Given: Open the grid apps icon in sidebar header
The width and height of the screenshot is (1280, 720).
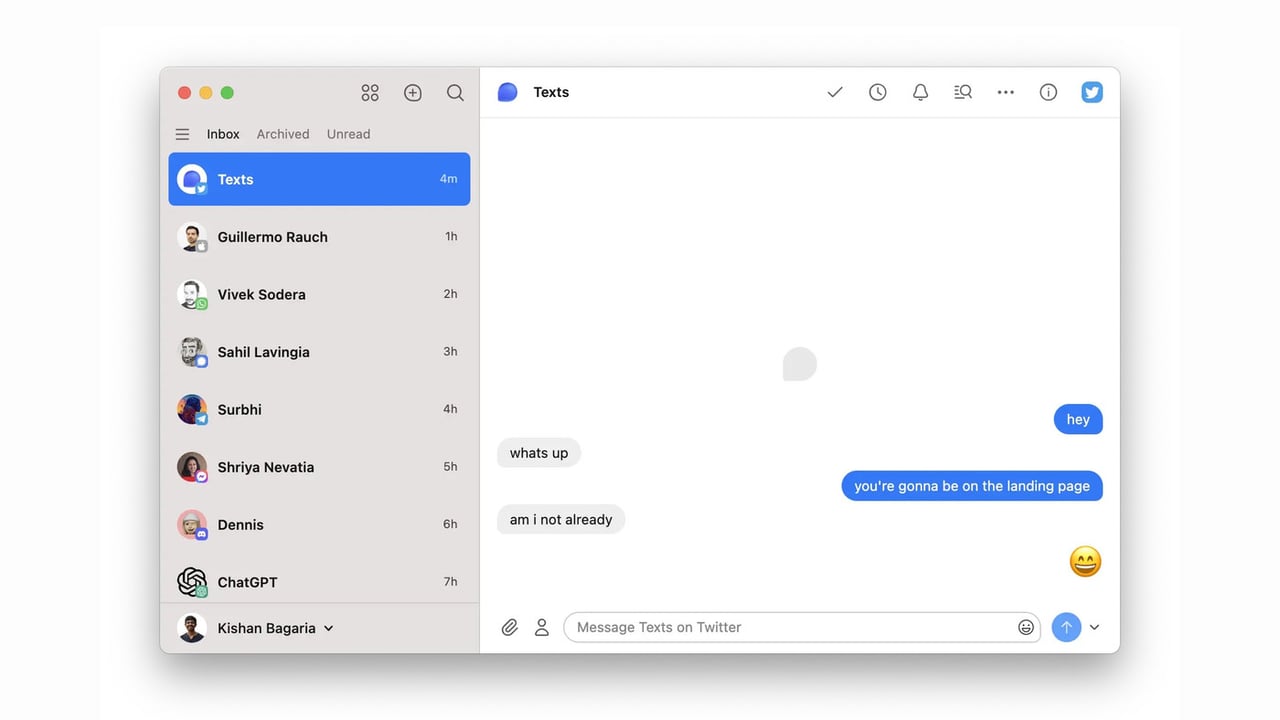Looking at the screenshot, I should (x=370, y=93).
